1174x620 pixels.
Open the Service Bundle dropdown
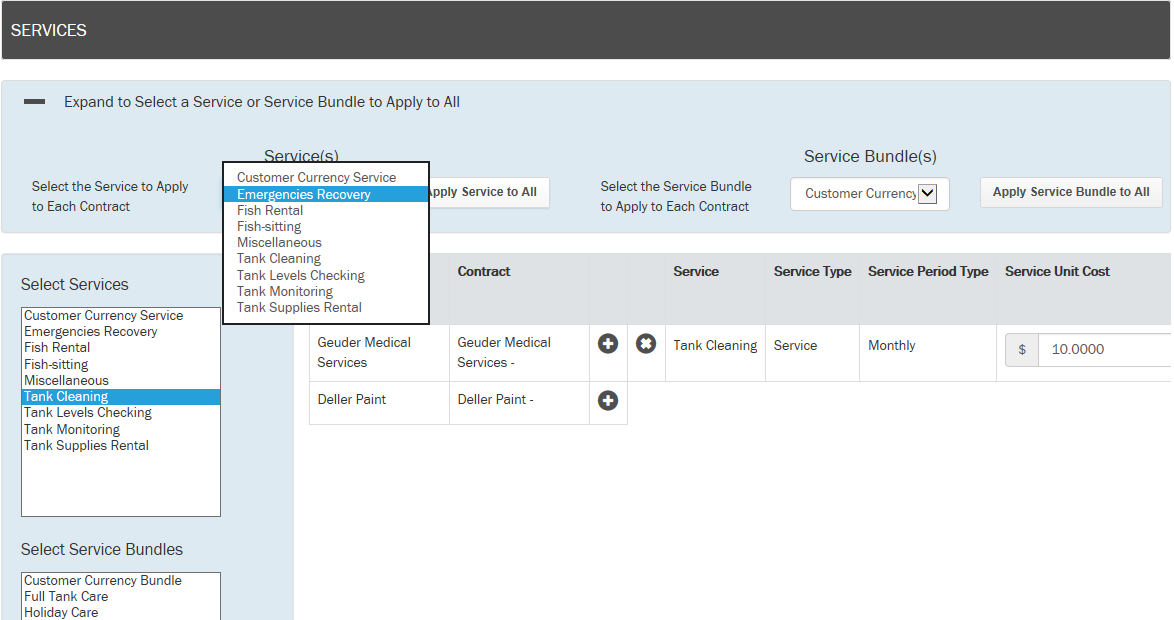click(869, 194)
